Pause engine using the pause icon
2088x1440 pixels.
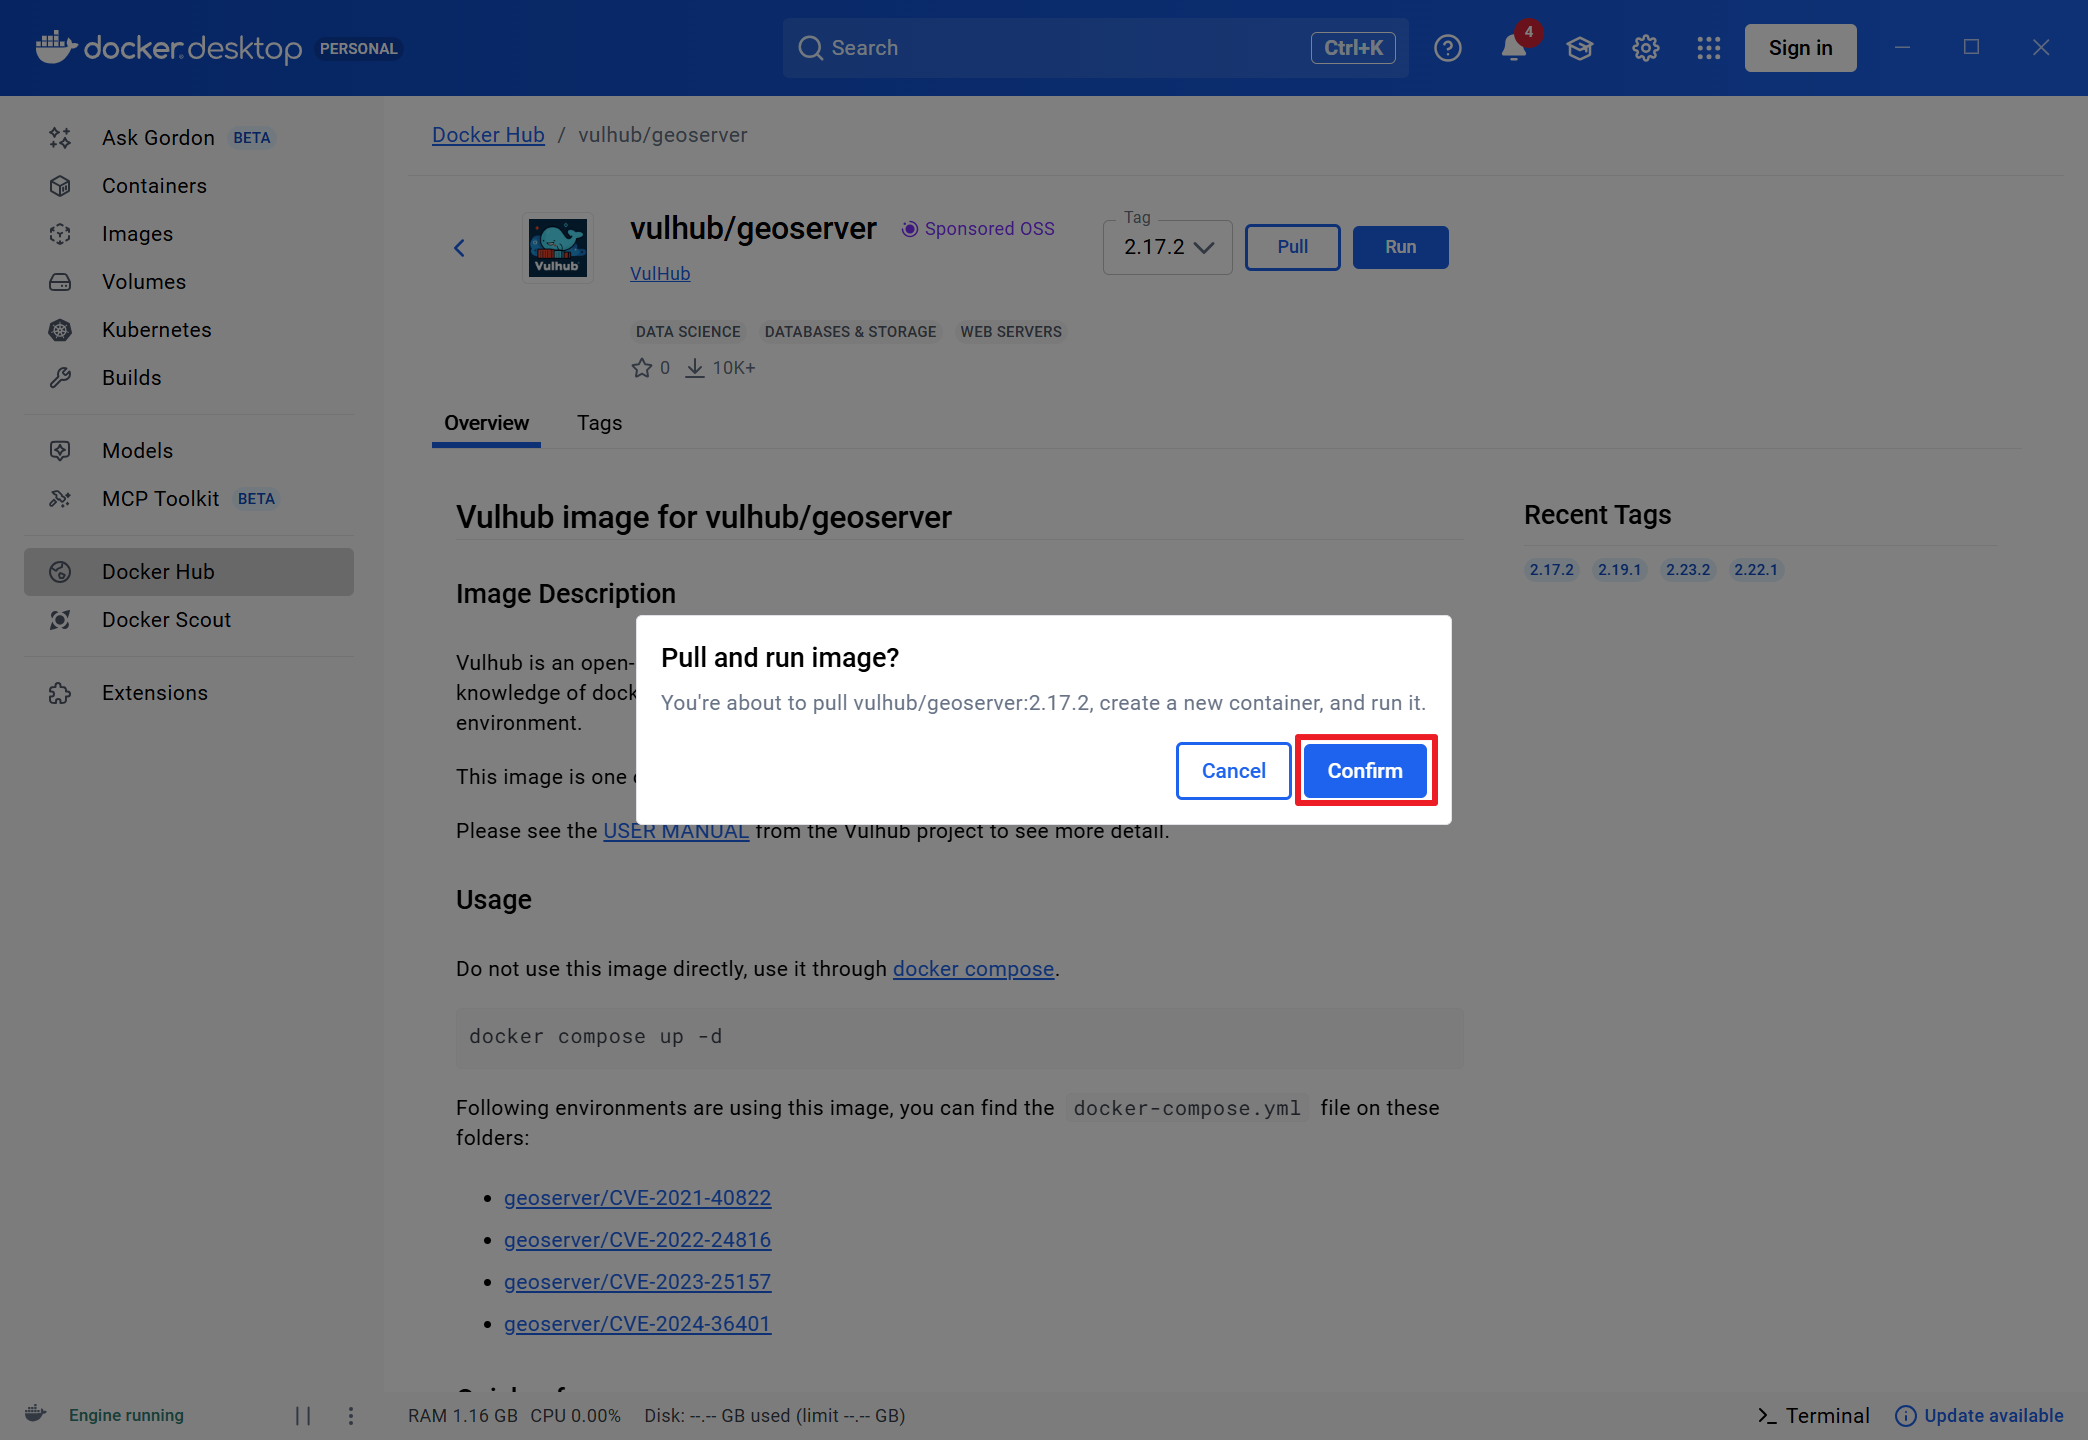point(303,1415)
